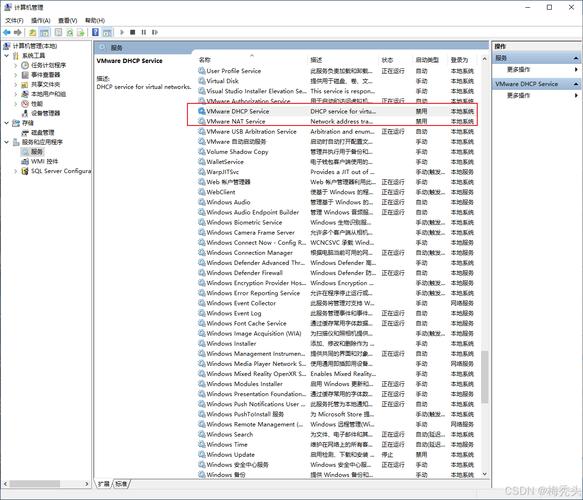Viewport: 583px width, 500px height.
Task: Click the WMI 控件 icon in tree
Action: point(25,161)
